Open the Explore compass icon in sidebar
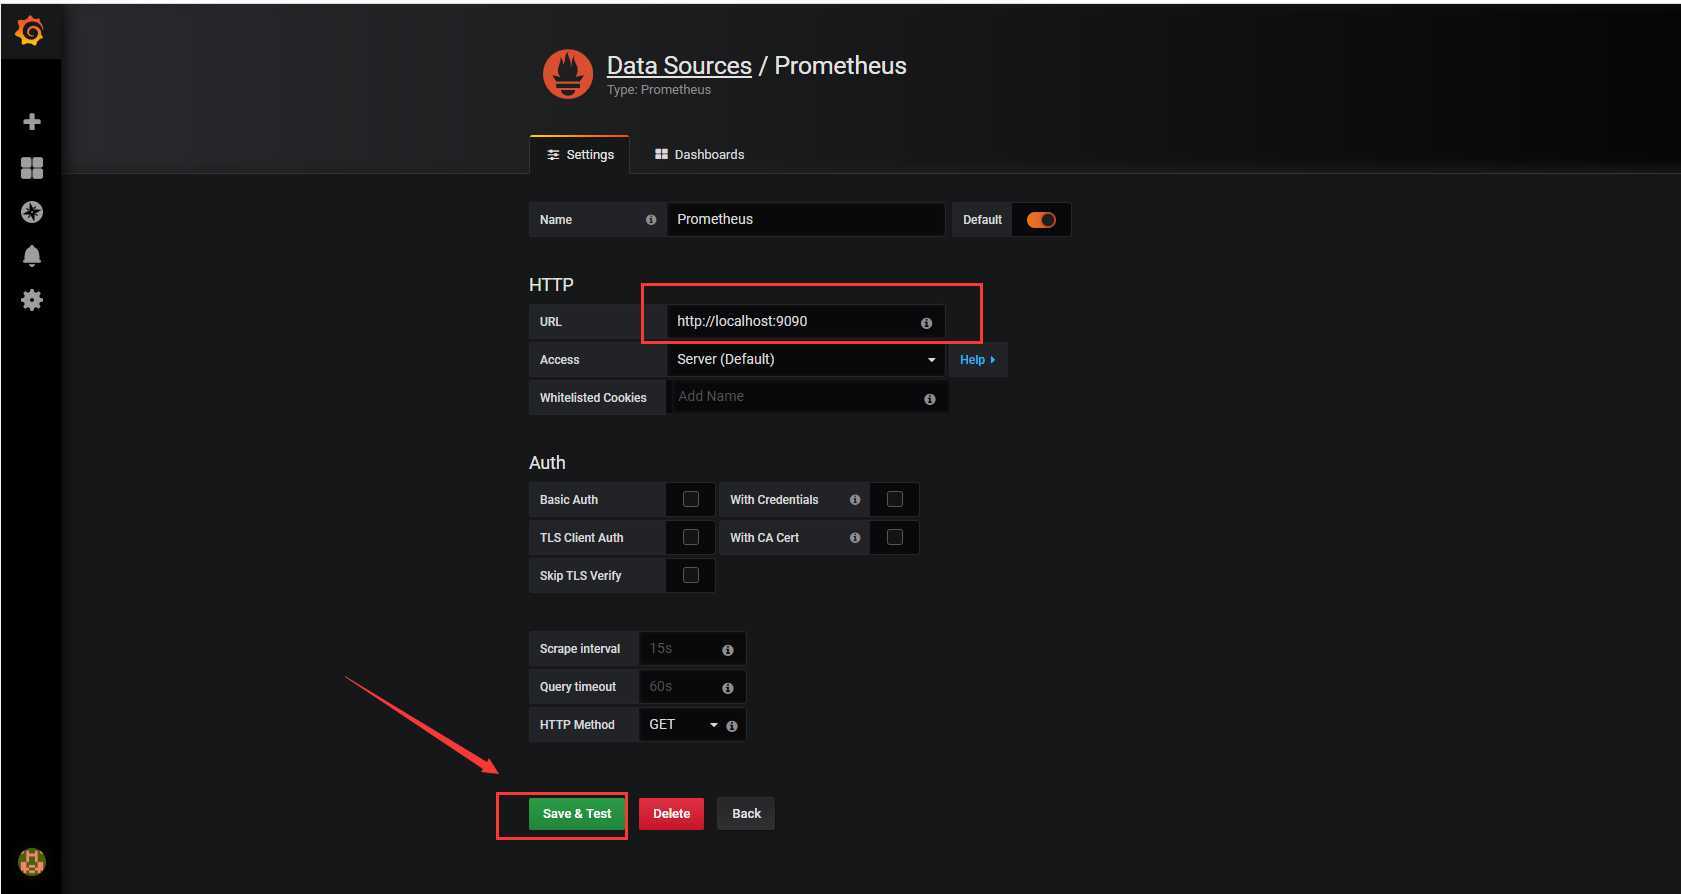This screenshot has height=894, width=1681. 32,212
